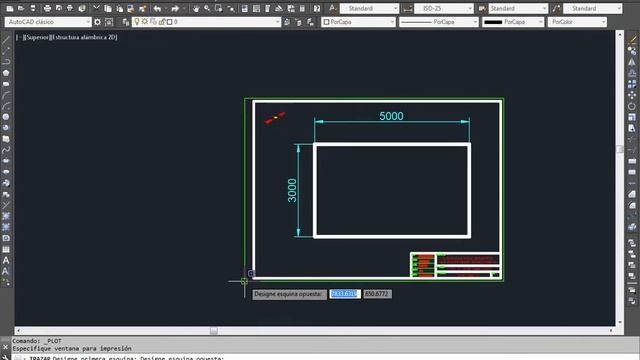Open the text style Standard dropdown

pyautogui.click(x=369, y=8)
